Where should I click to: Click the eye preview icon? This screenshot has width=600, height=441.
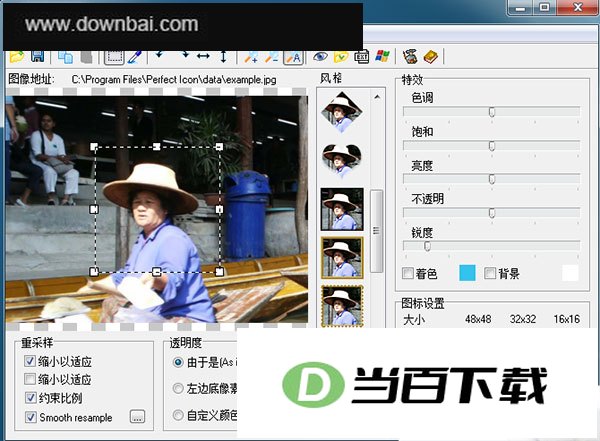tap(320, 57)
